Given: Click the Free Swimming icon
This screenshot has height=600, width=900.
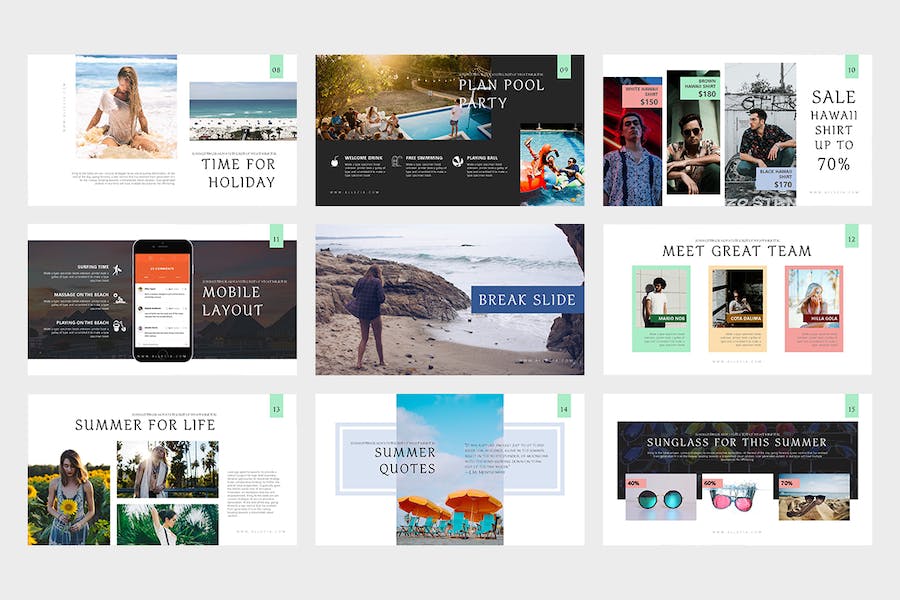Looking at the screenshot, I should pyautogui.click(x=397, y=161).
